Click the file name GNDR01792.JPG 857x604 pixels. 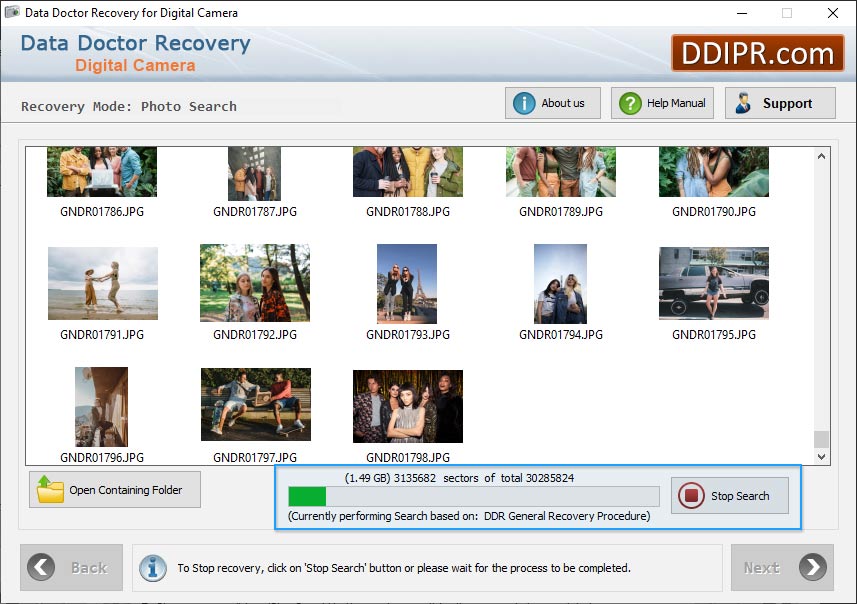255,335
